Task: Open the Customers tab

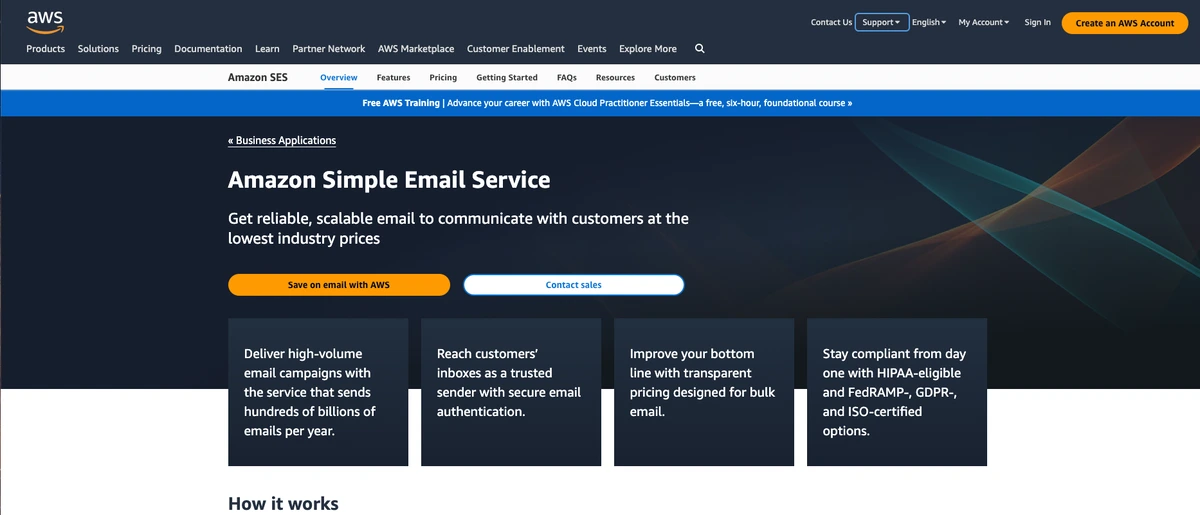Action: pos(675,77)
